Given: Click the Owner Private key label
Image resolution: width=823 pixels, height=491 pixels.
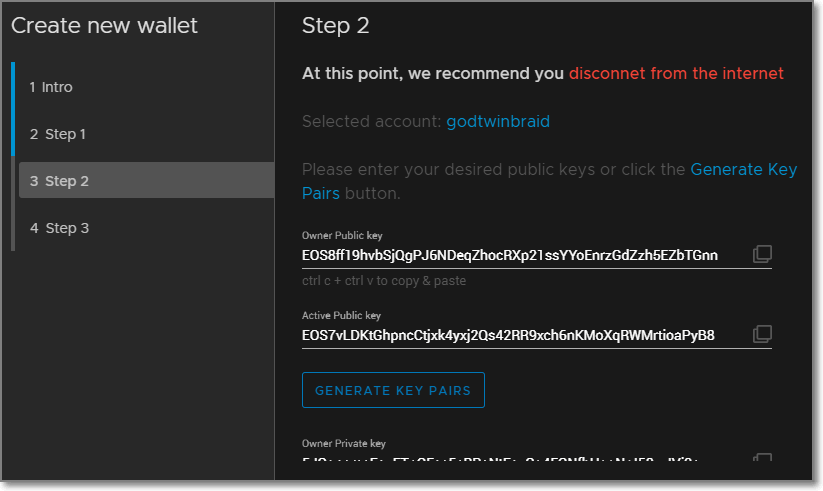Looking at the screenshot, I should [x=343, y=443].
